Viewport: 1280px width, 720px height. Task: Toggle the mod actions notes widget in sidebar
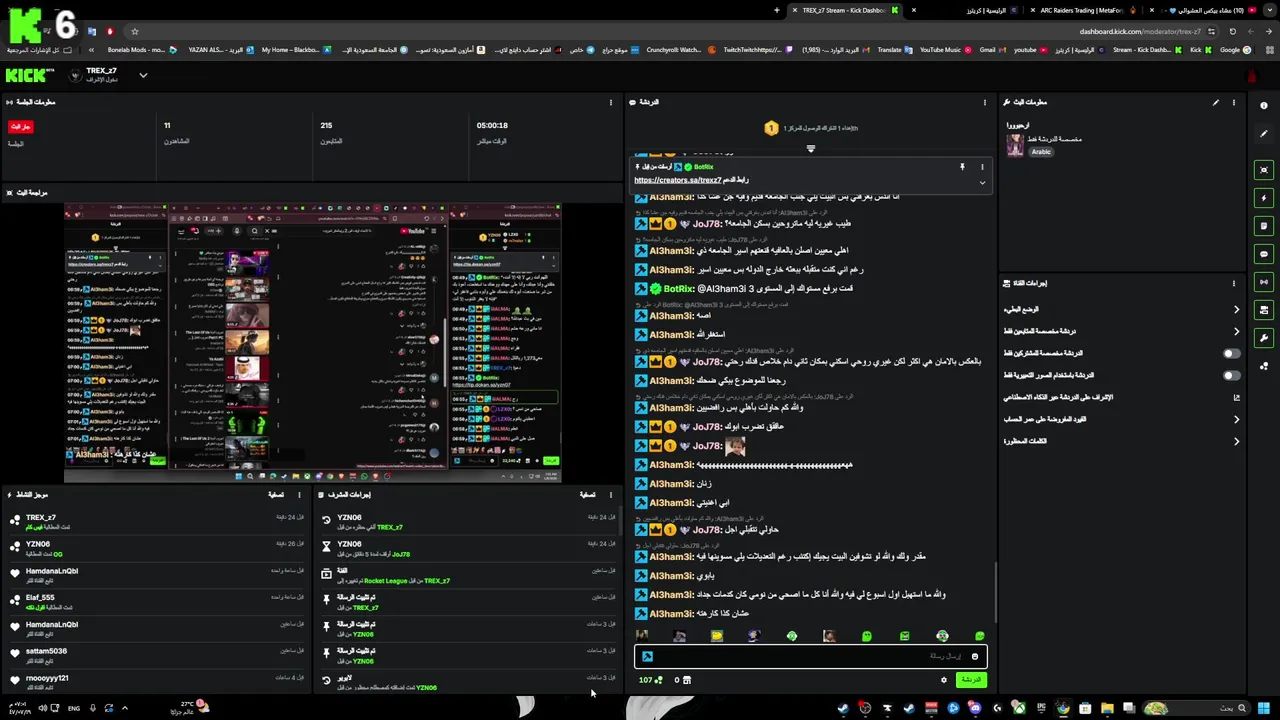click(1264, 226)
